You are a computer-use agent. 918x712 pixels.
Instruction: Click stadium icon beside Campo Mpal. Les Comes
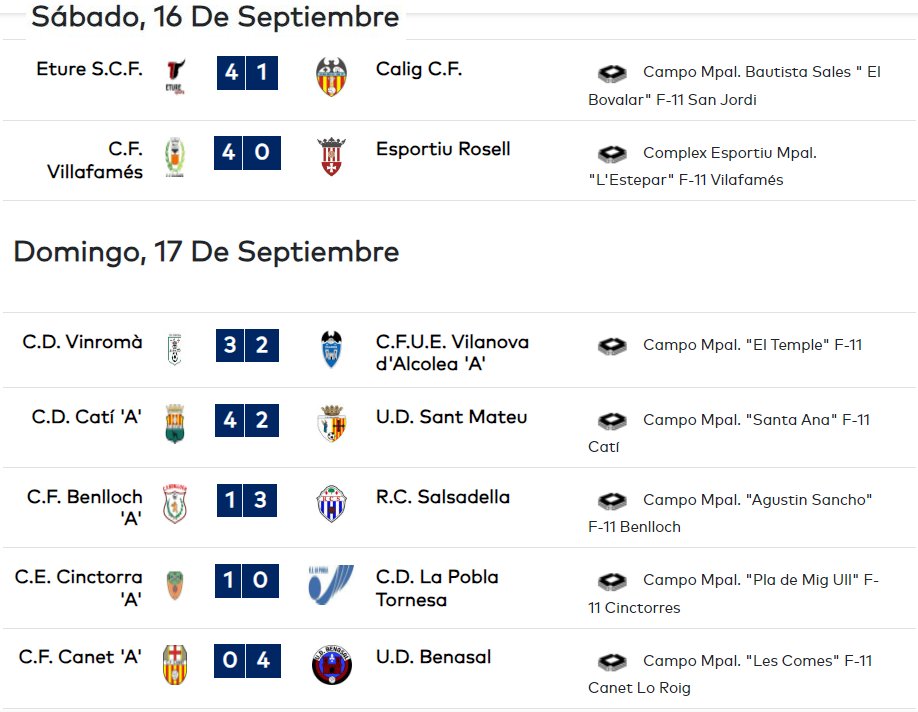pyautogui.click(x=612, y=662)
